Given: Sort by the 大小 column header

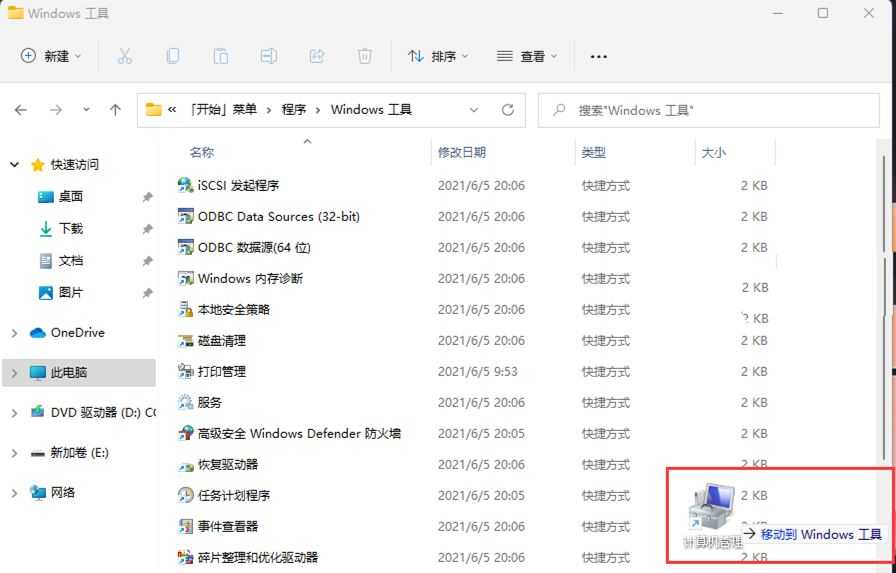Looking at the screenshot, I should [714, 153].
